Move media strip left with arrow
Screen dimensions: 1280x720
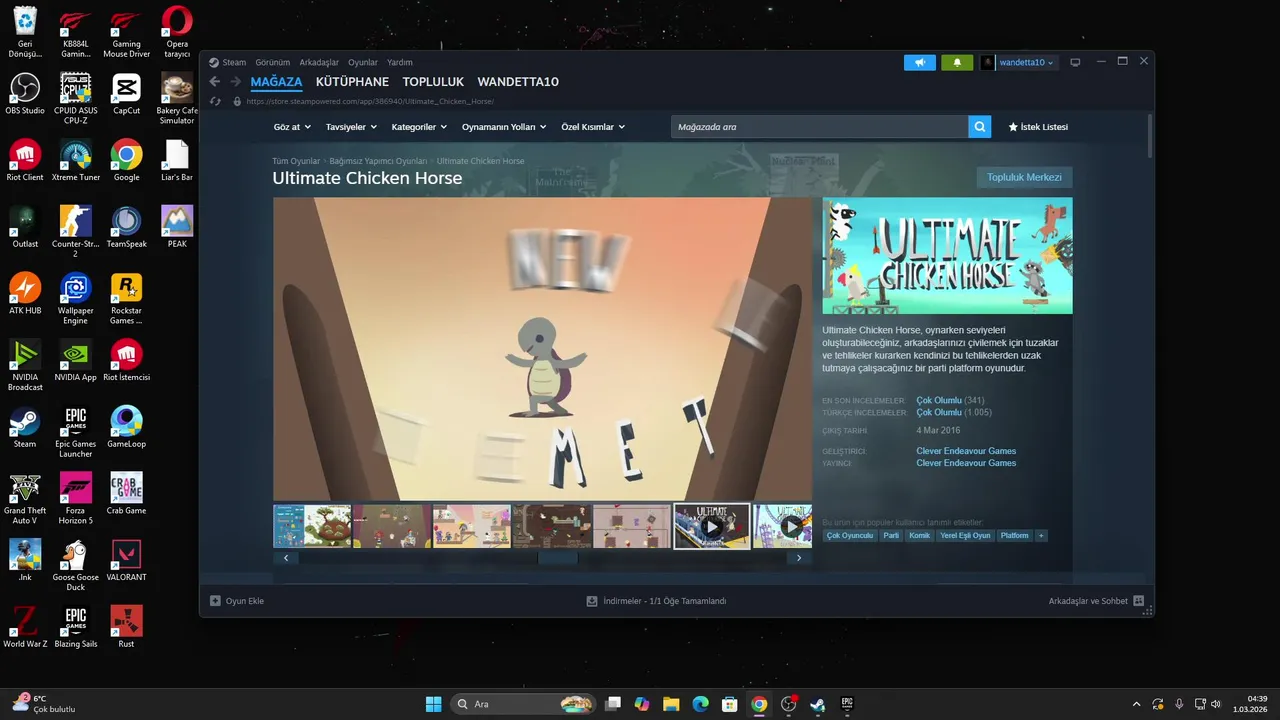[x=286, y=558]
